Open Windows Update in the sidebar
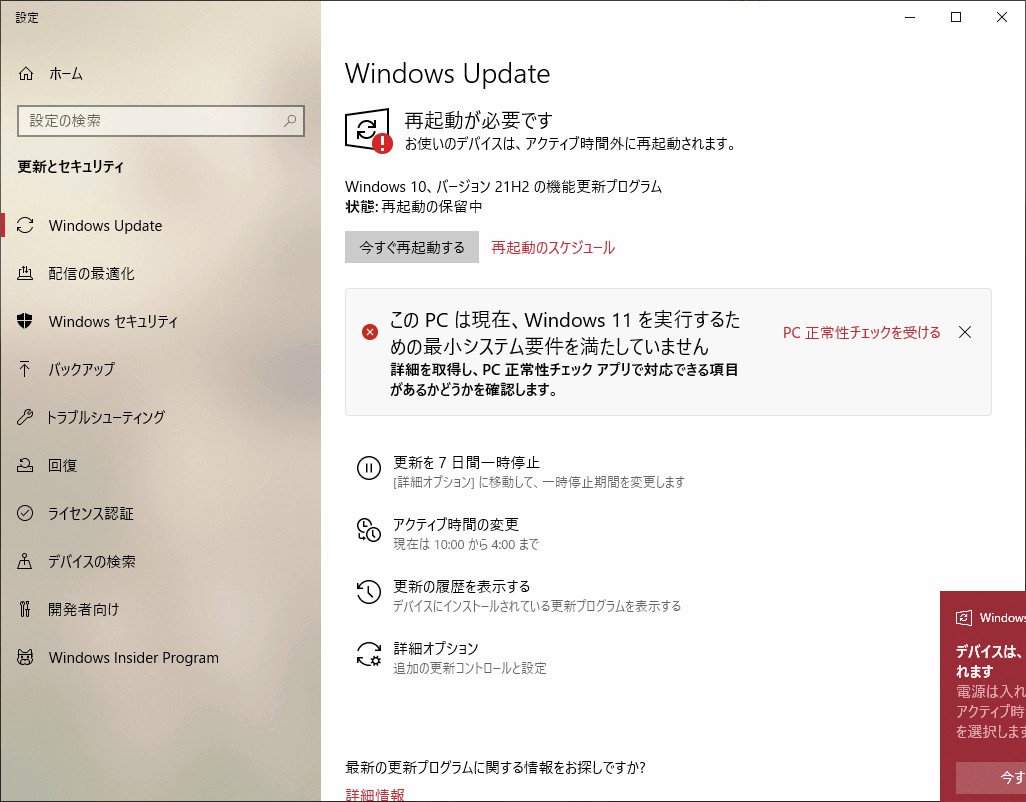1026x802 pixels. (160, 226)
